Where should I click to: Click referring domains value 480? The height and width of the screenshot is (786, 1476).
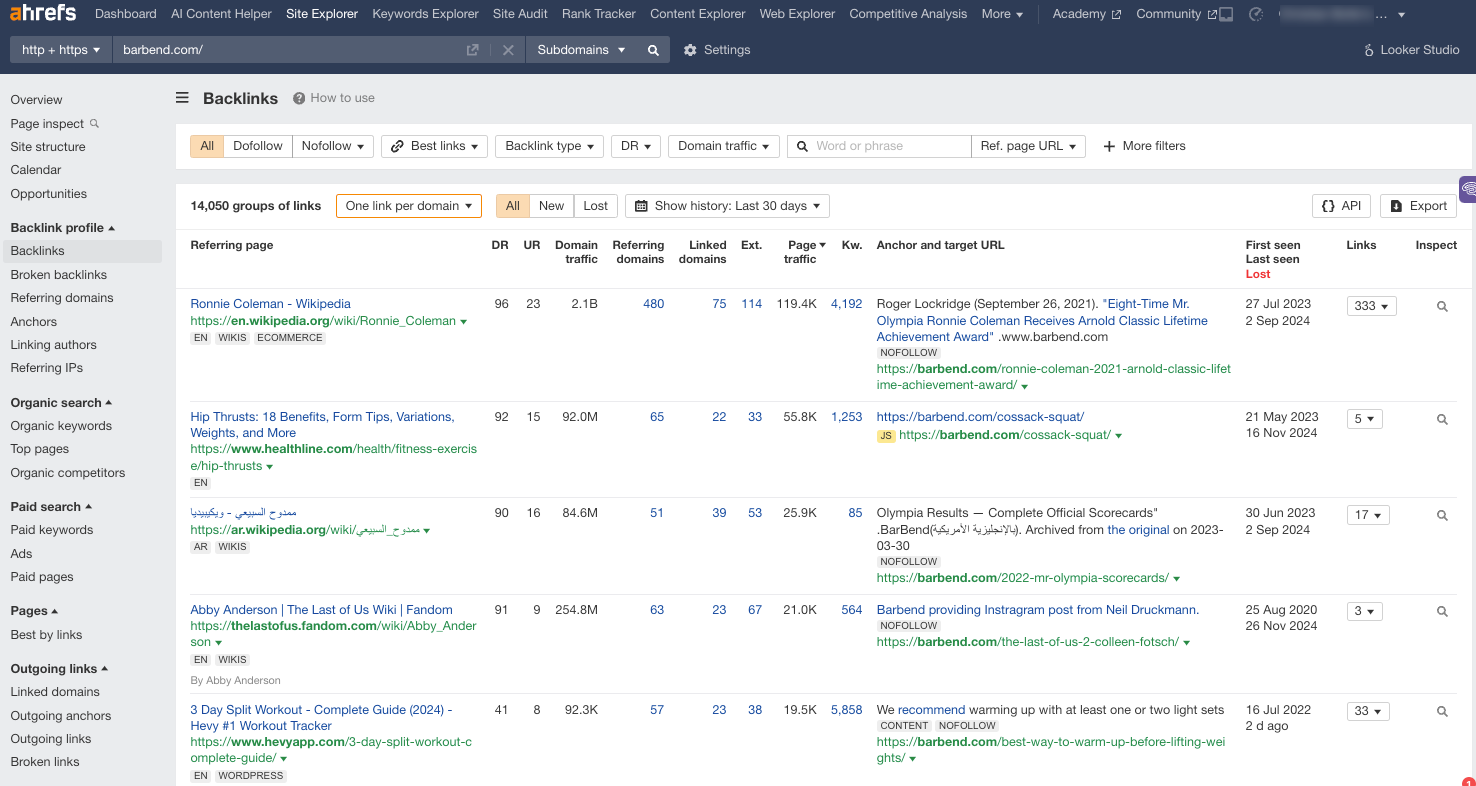click(x=654, y=304)
